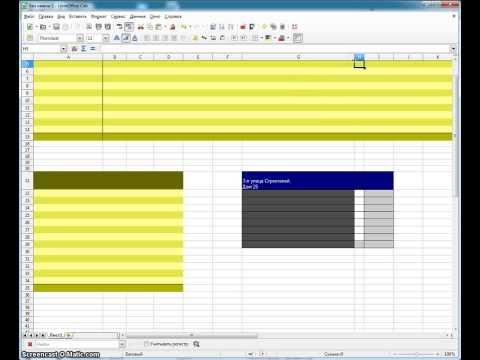Apply bold formatting
480x360 pixels.
coord(116,38)
